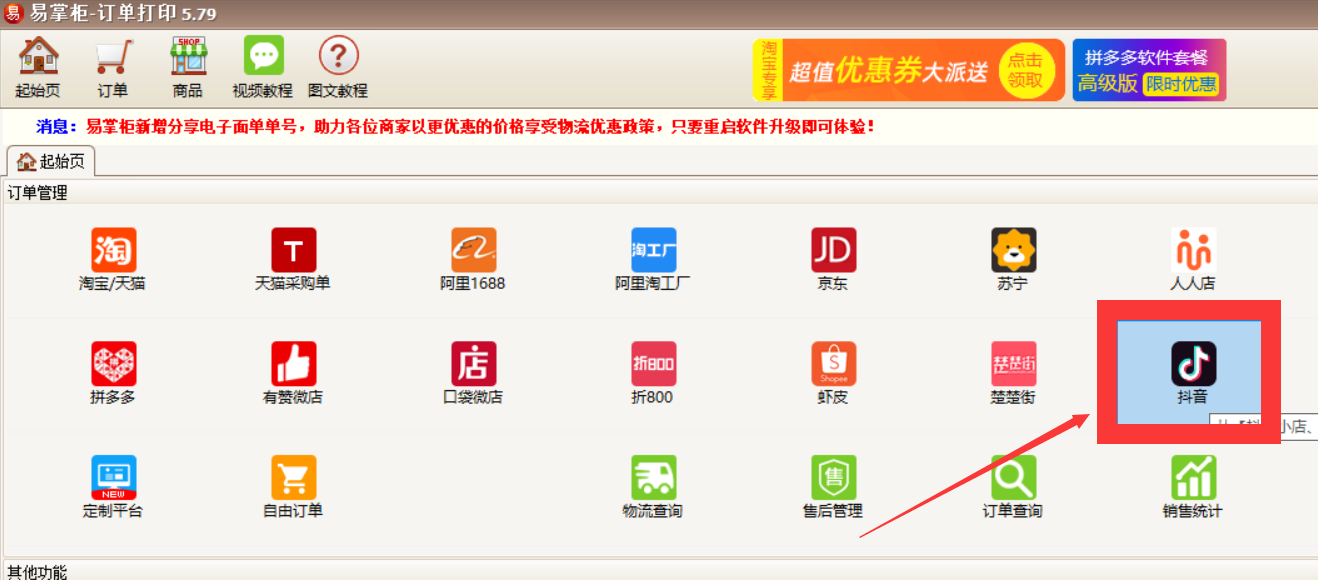Open 拼多多 heart icon
The width and height of the screenshot is (1318, 580).
click(x=113, y=373)
